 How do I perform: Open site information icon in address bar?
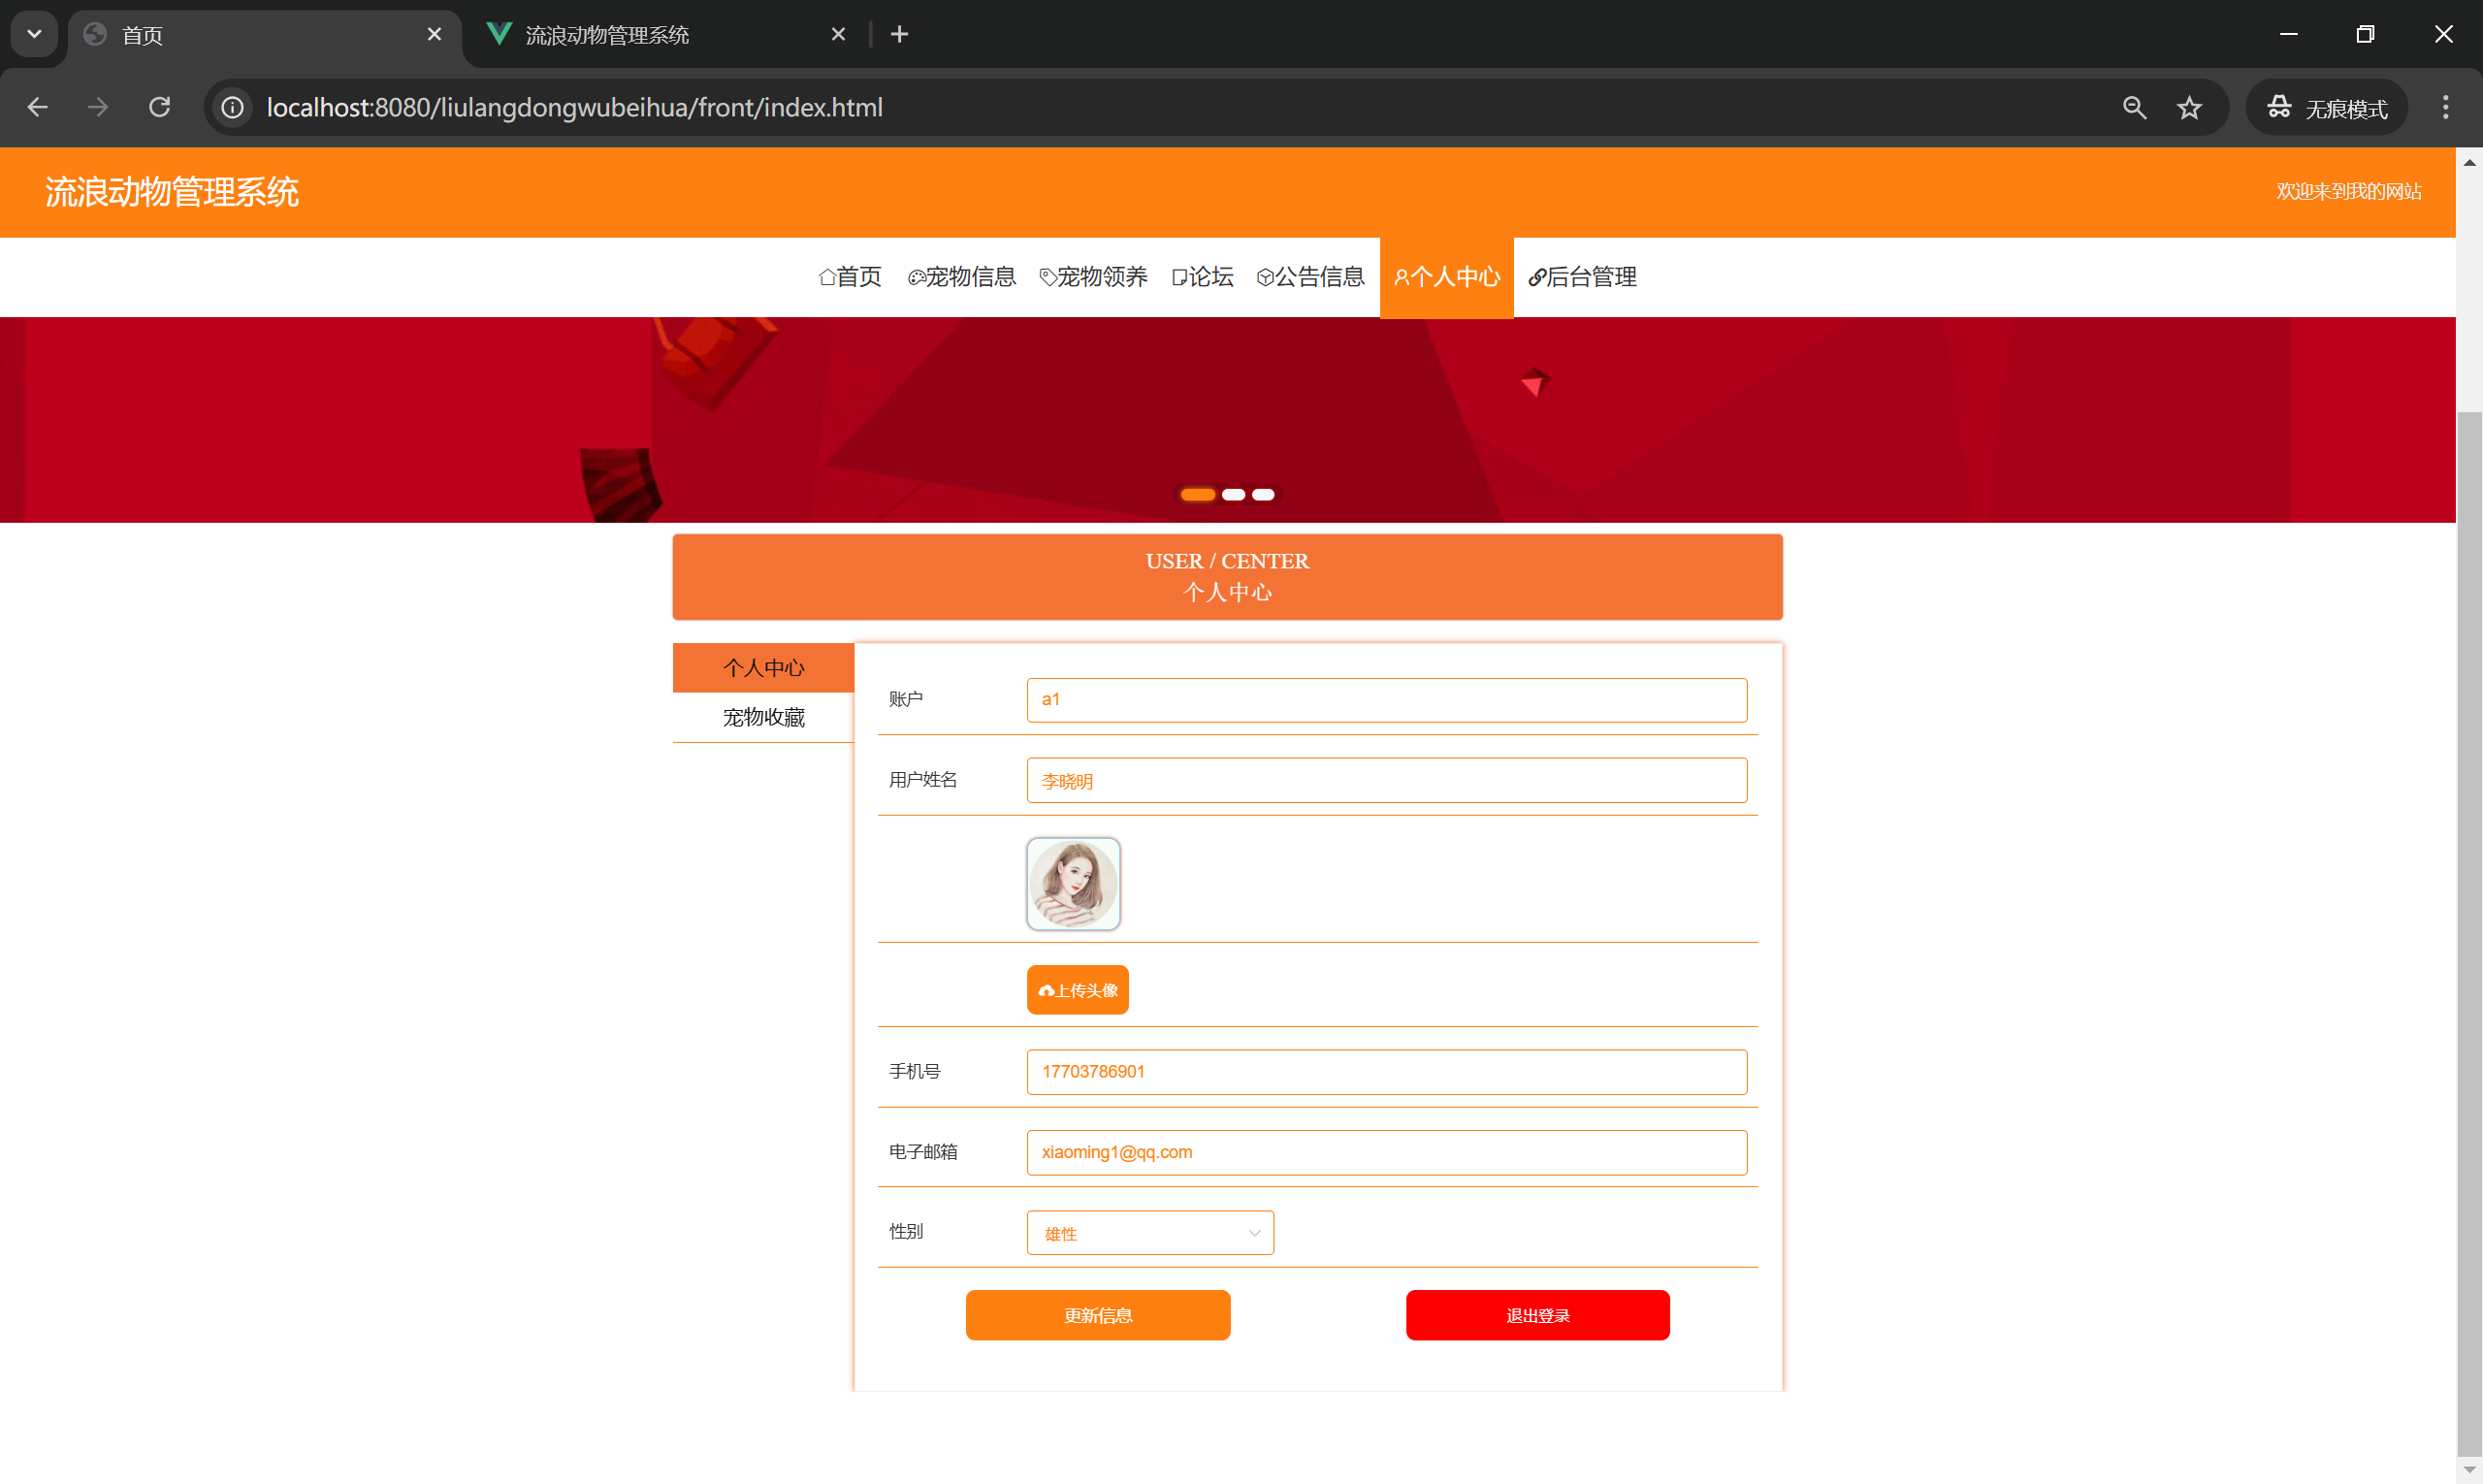(x=233, y=107)
